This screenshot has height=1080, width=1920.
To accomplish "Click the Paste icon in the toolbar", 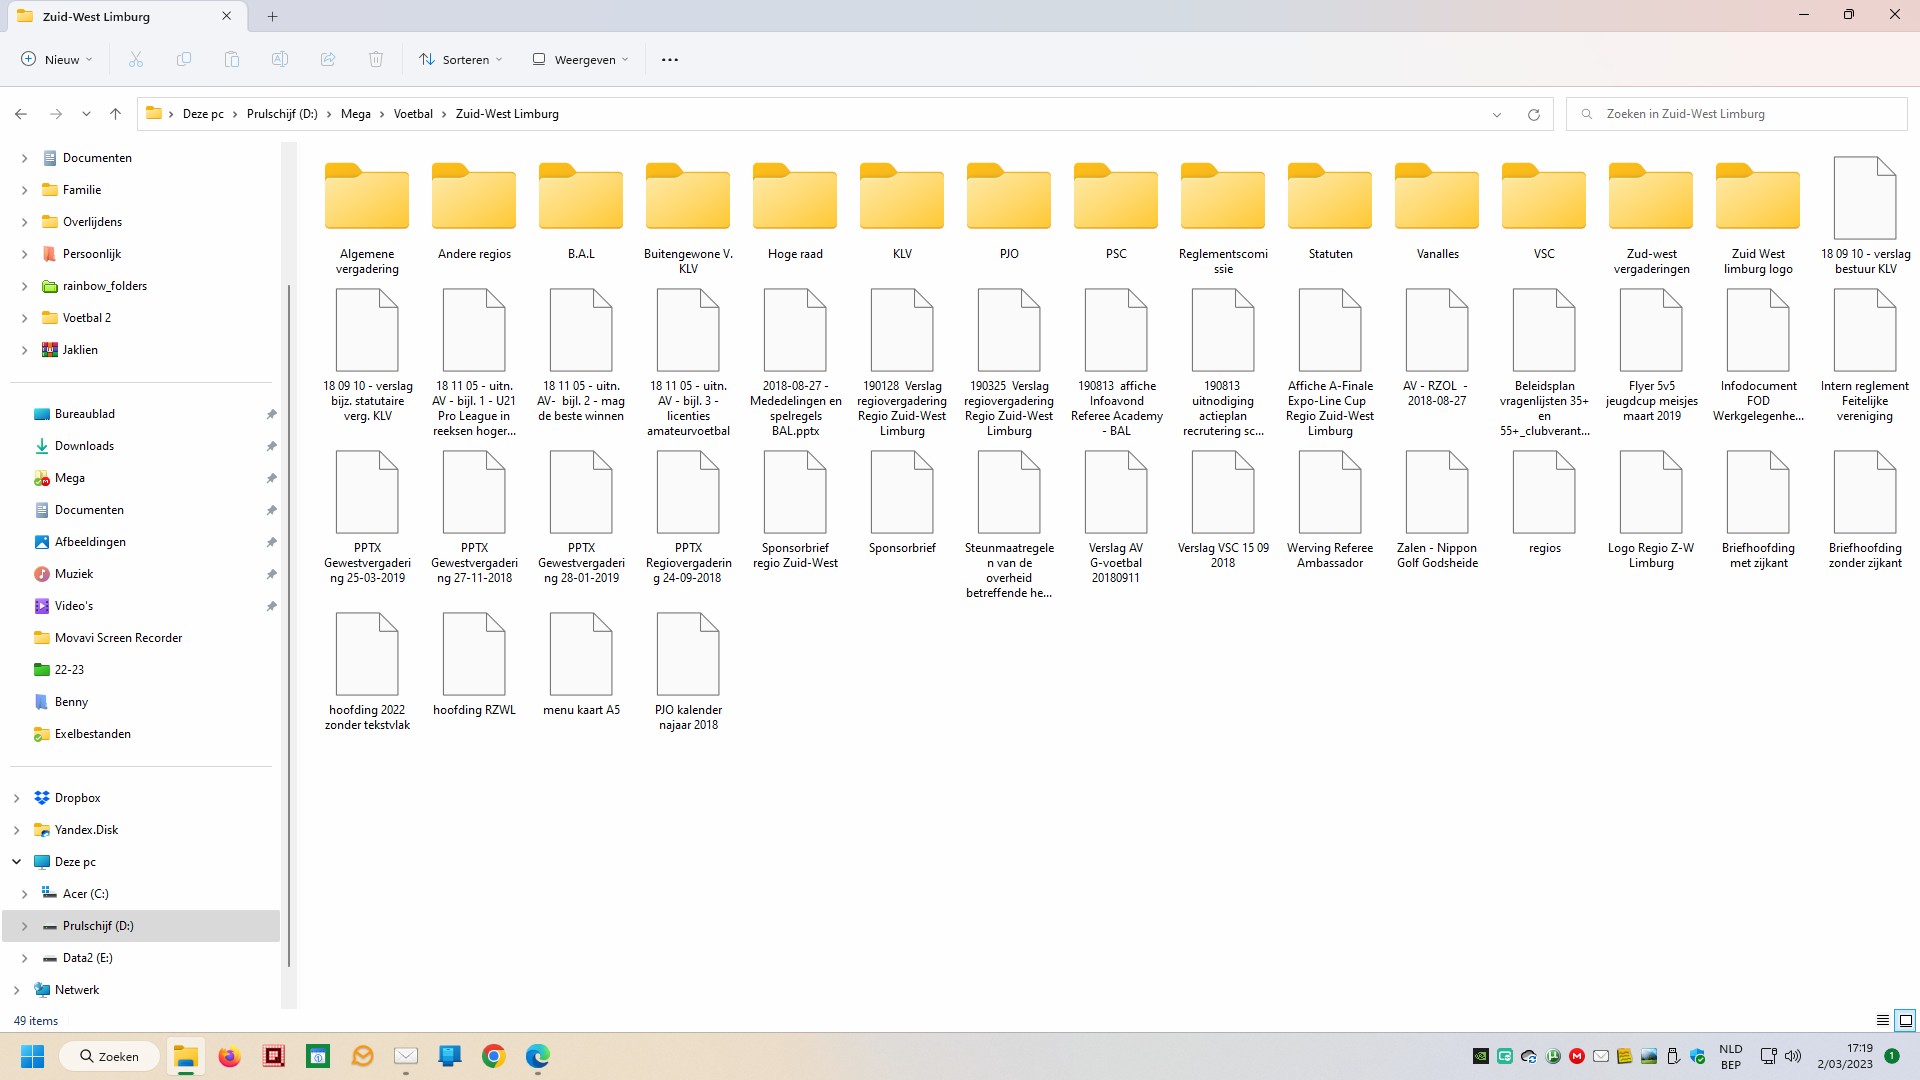I will pos(232,59).
